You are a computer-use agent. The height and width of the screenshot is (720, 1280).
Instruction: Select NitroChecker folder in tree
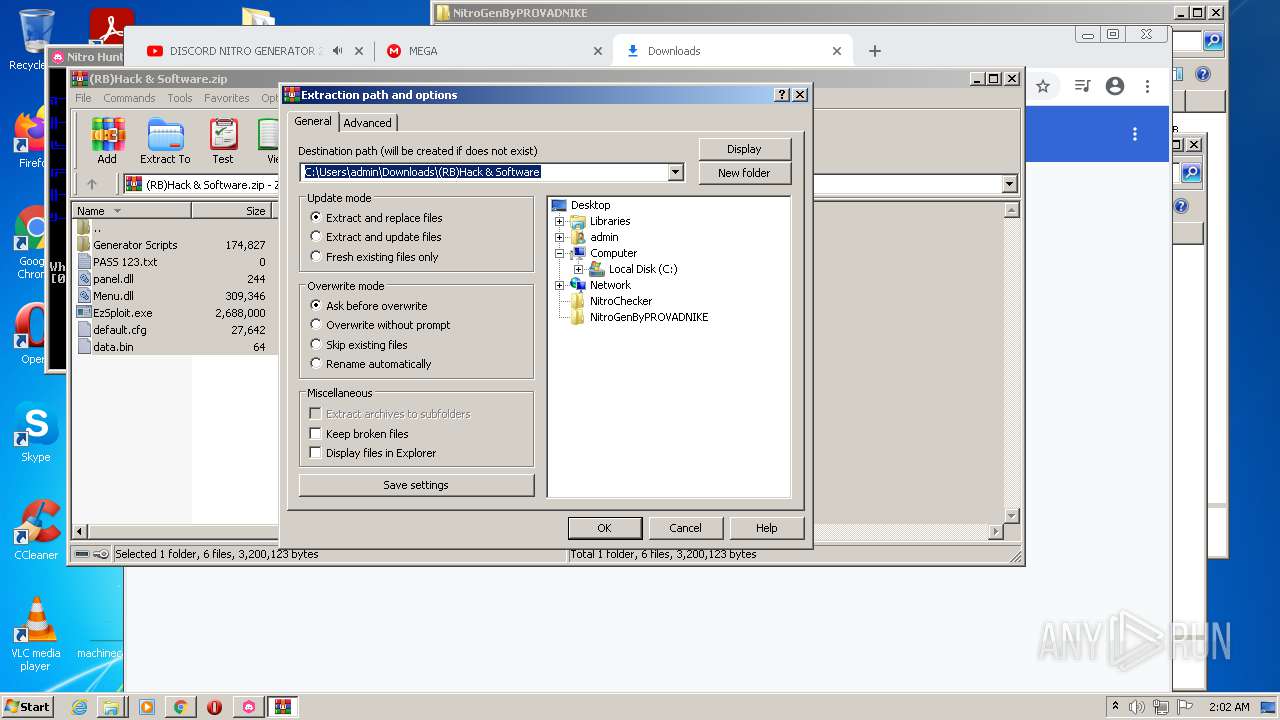(621, 301)
